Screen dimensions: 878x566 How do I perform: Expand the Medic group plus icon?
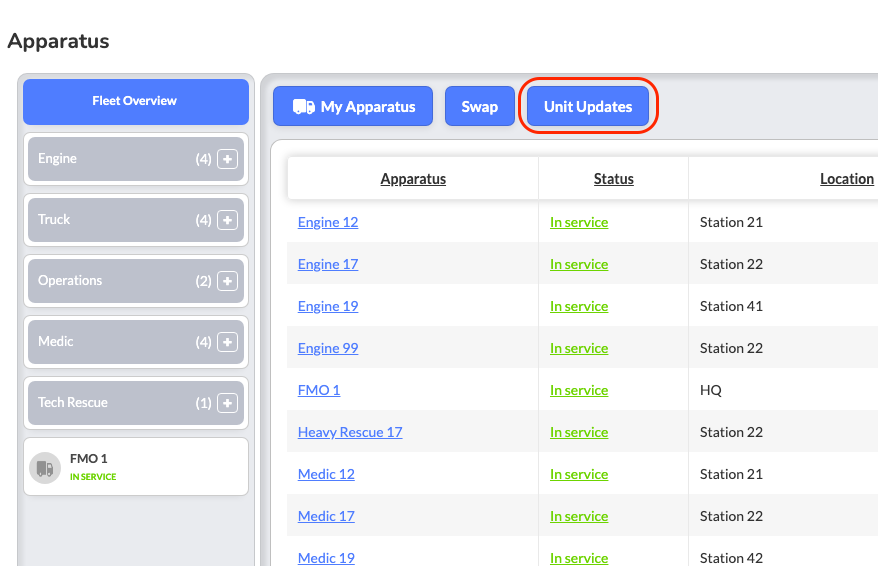[227, 342]
